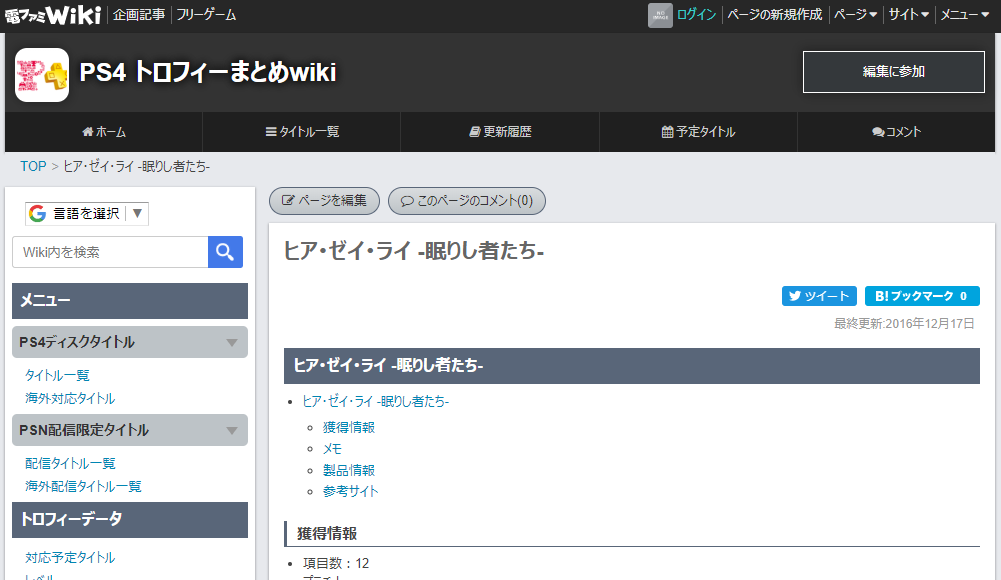This screenshot has height=580, width=1001.
Task: Open the Google 言語を選択 language dropdown
Action: (87, 213)
